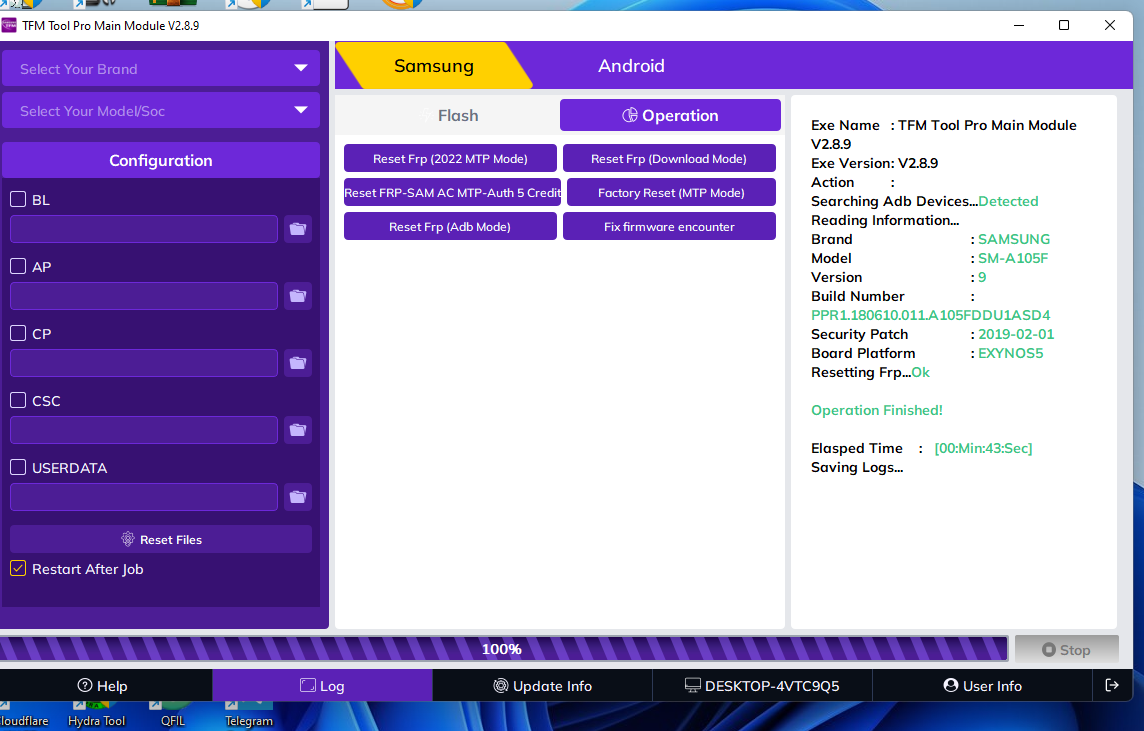
Task: Maximize the TFM Tool window
Action: [x=1064, y=25]
